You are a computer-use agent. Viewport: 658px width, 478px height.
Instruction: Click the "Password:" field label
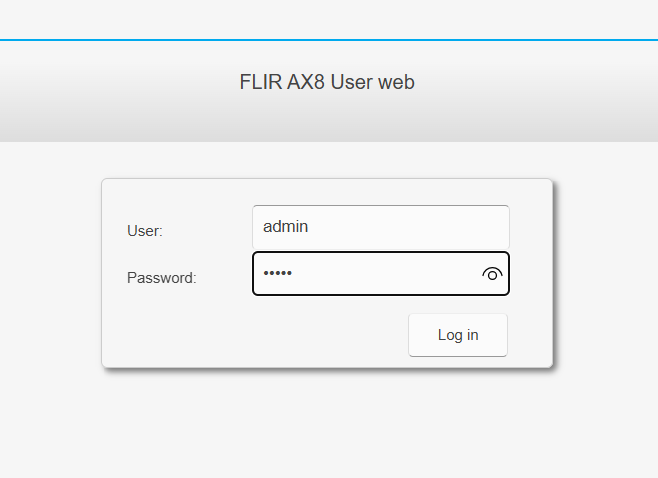coord(162,278)
